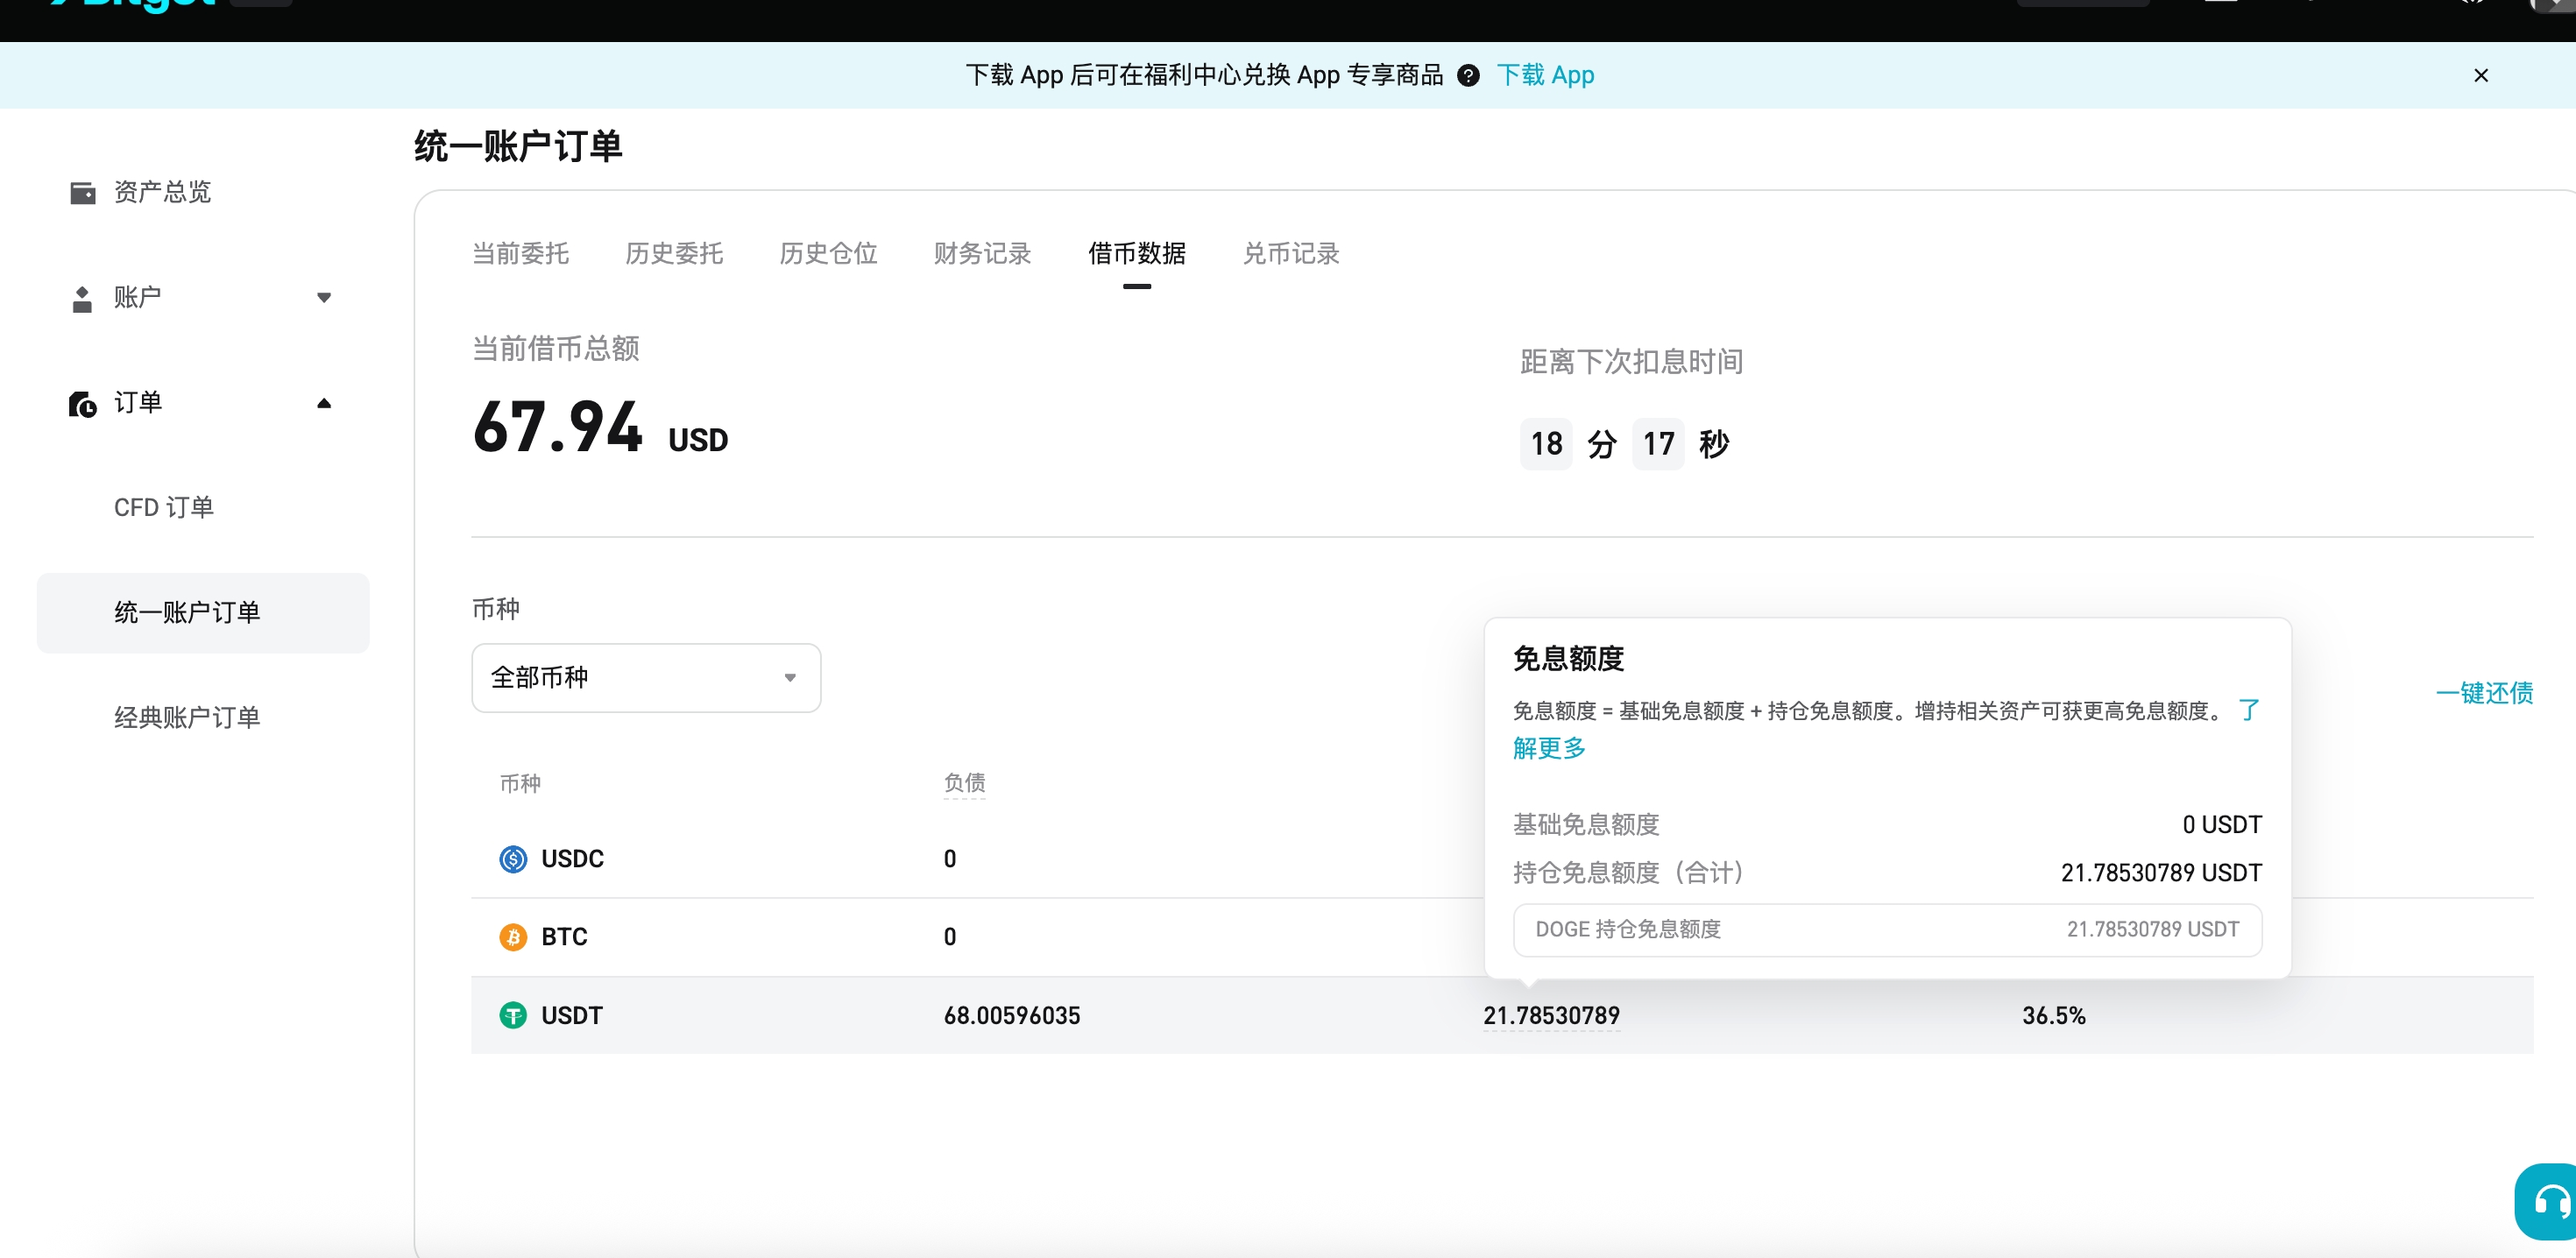Click the wallet icon beside 资产总览
The height and width of the screenshot is (1258, 2576).
pos(83,192)
